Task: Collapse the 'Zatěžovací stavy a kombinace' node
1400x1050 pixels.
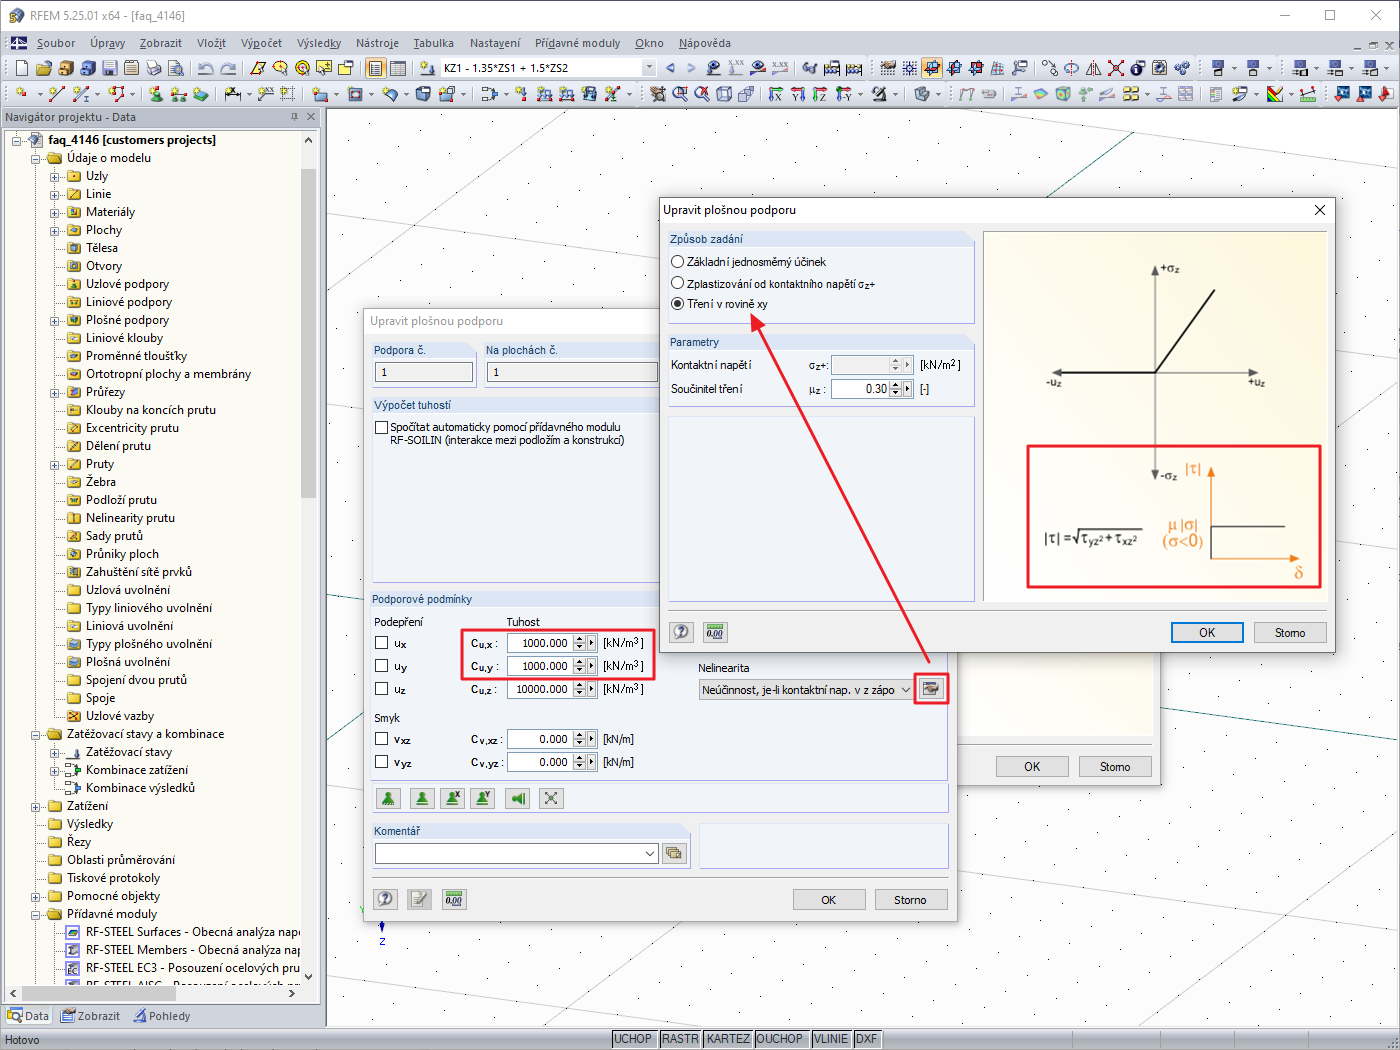Action: 36,734
